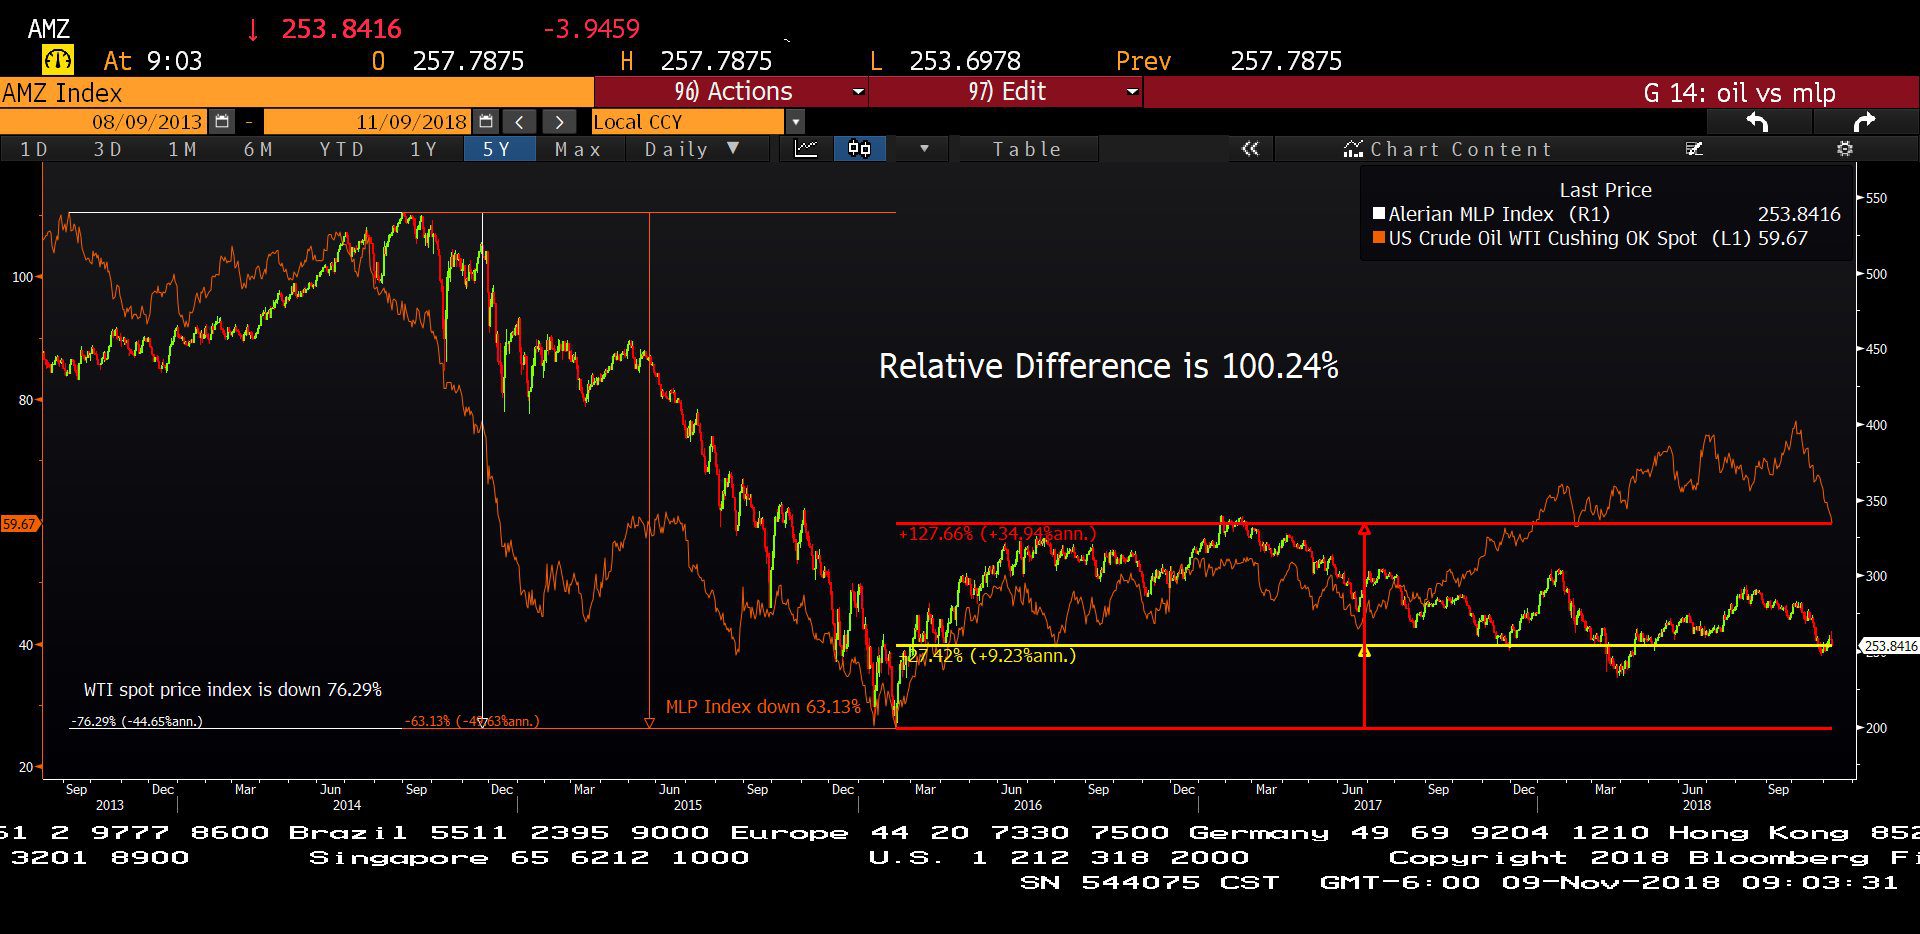The width and height of the screenshot is (1920, 934).
Task: Click the start date field 08/09/2013
Action: click(x=105, y=122)
